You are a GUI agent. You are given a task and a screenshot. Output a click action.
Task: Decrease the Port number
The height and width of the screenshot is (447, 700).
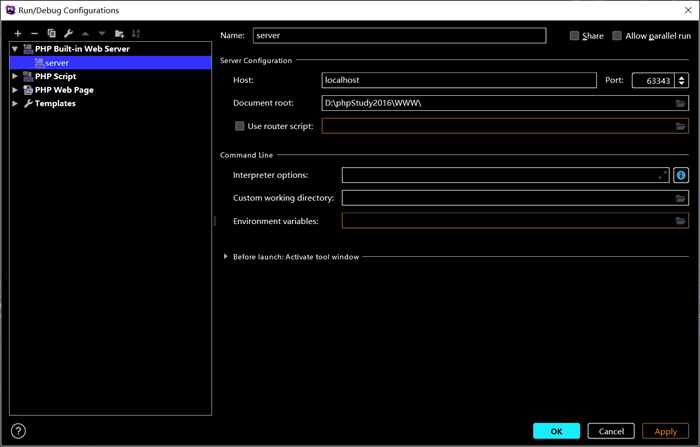click(x=681, y=84)
